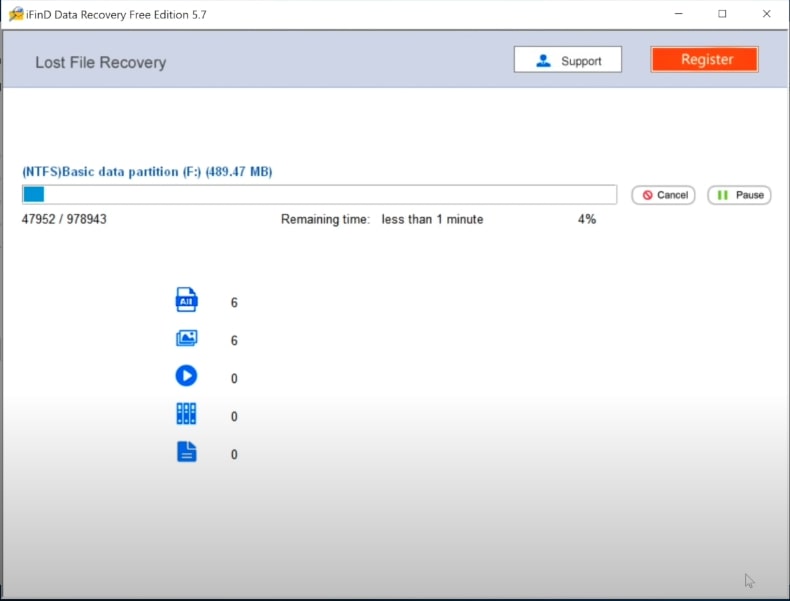This screenshot has height=601, width=790.
Task: Click the green pause bars icon
Action: [723, 195]
